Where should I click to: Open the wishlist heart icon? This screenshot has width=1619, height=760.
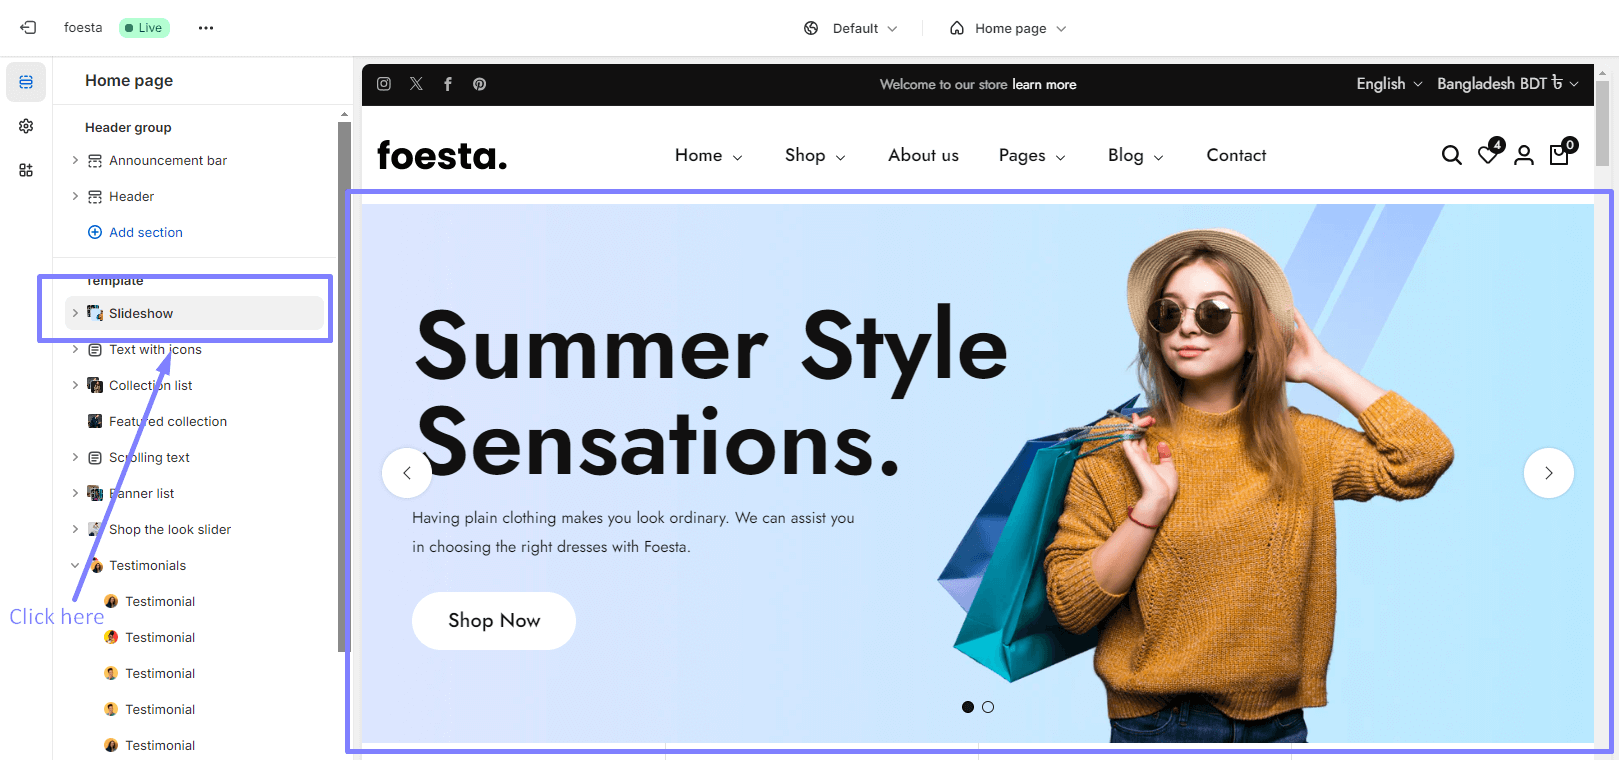[1489, 154]
